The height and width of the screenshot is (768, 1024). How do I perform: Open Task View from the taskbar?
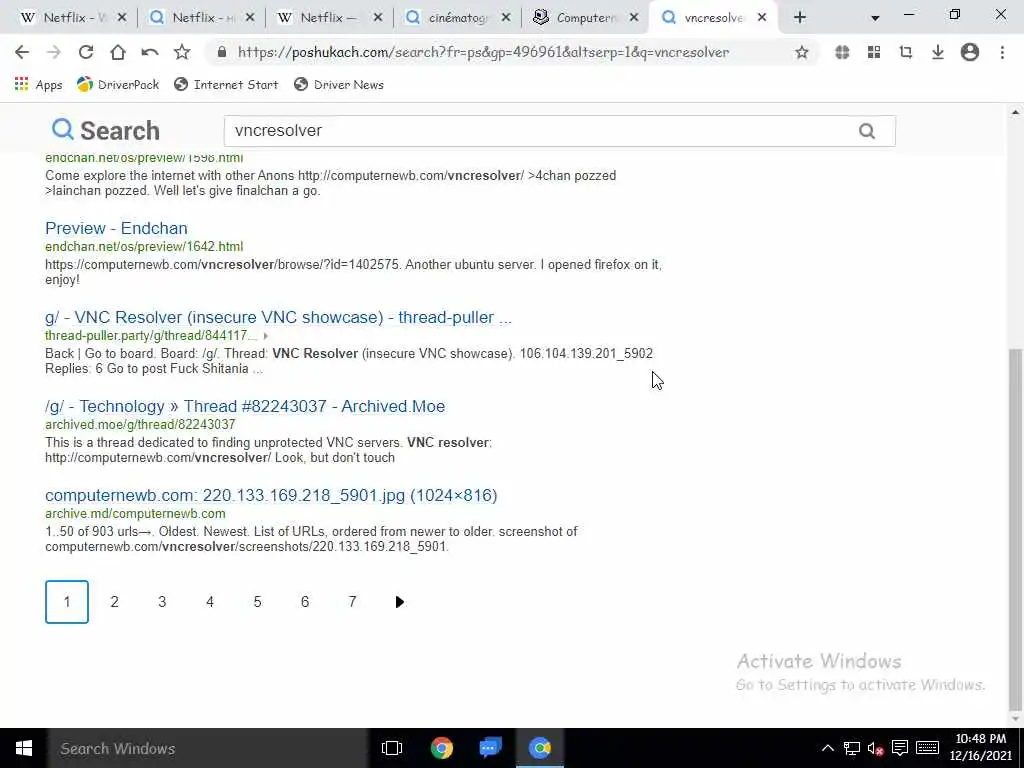tap(392, 748)
